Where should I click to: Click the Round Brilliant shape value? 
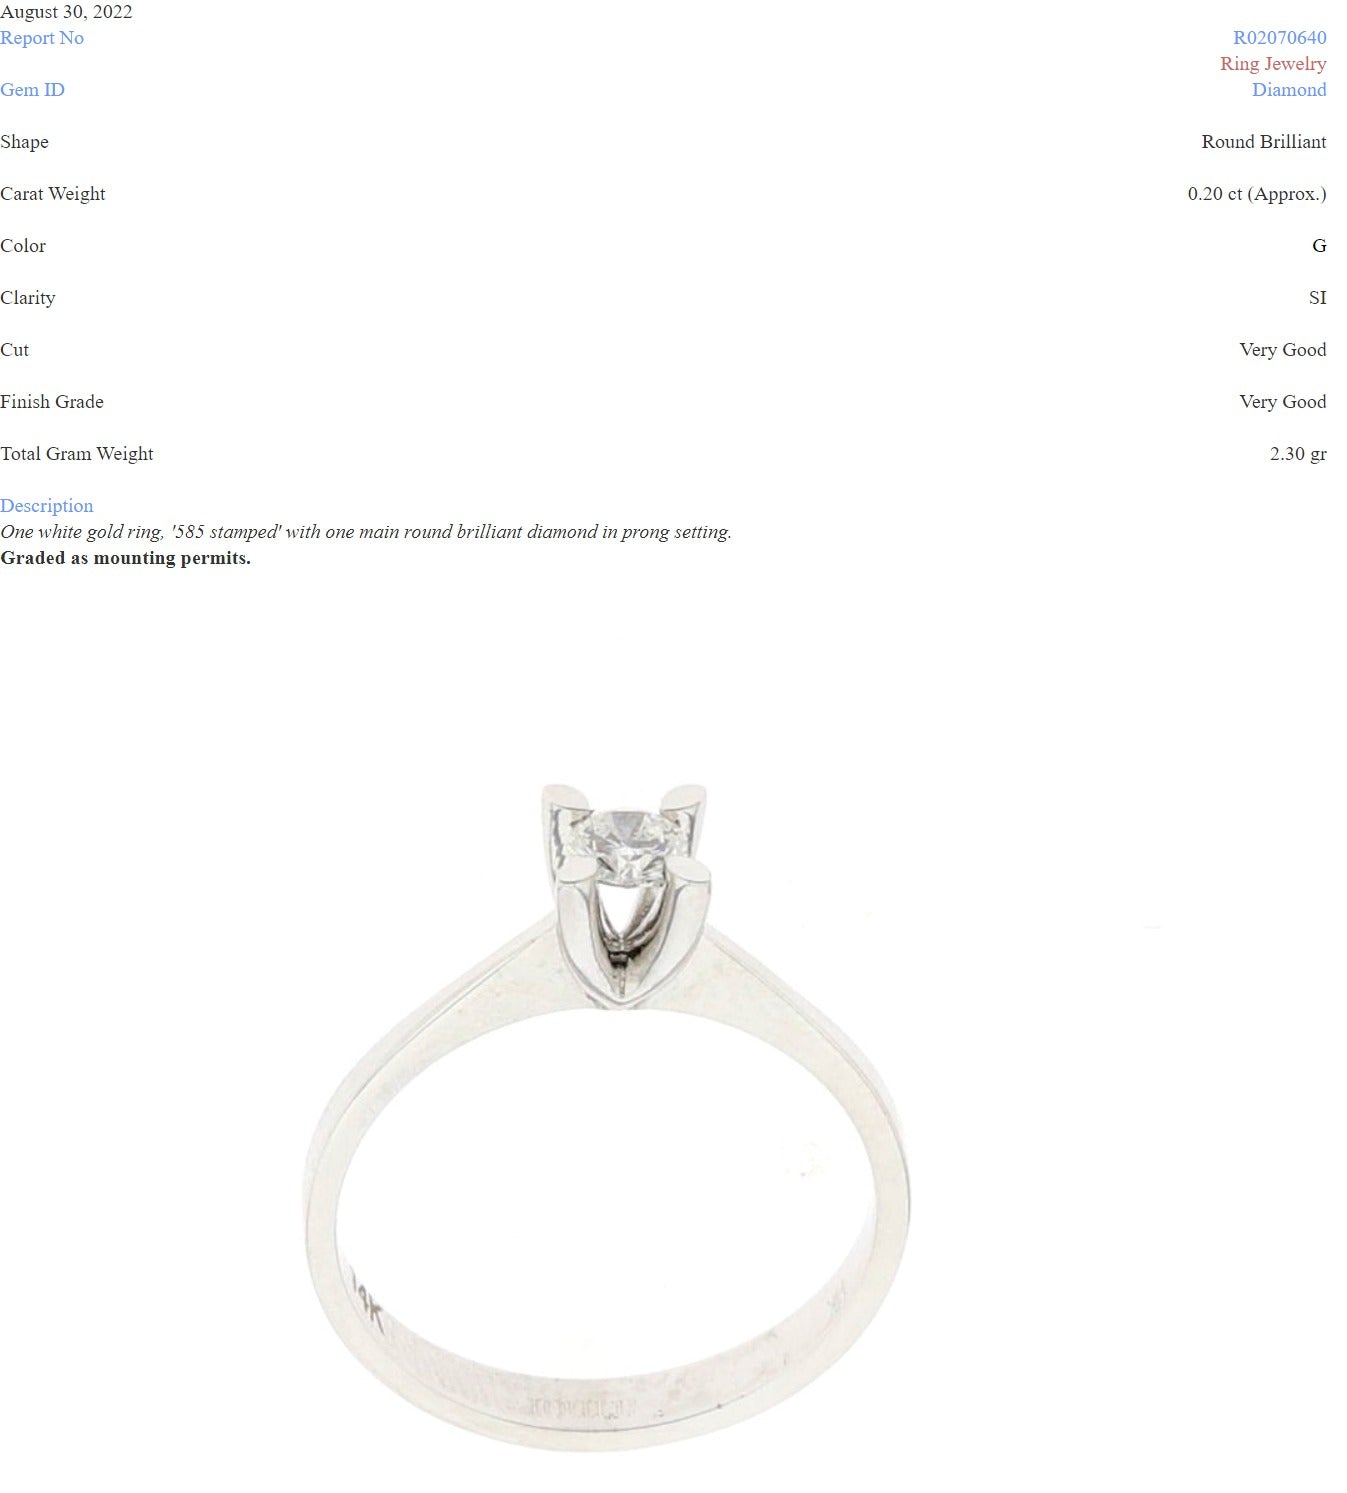pos(1263,142)
